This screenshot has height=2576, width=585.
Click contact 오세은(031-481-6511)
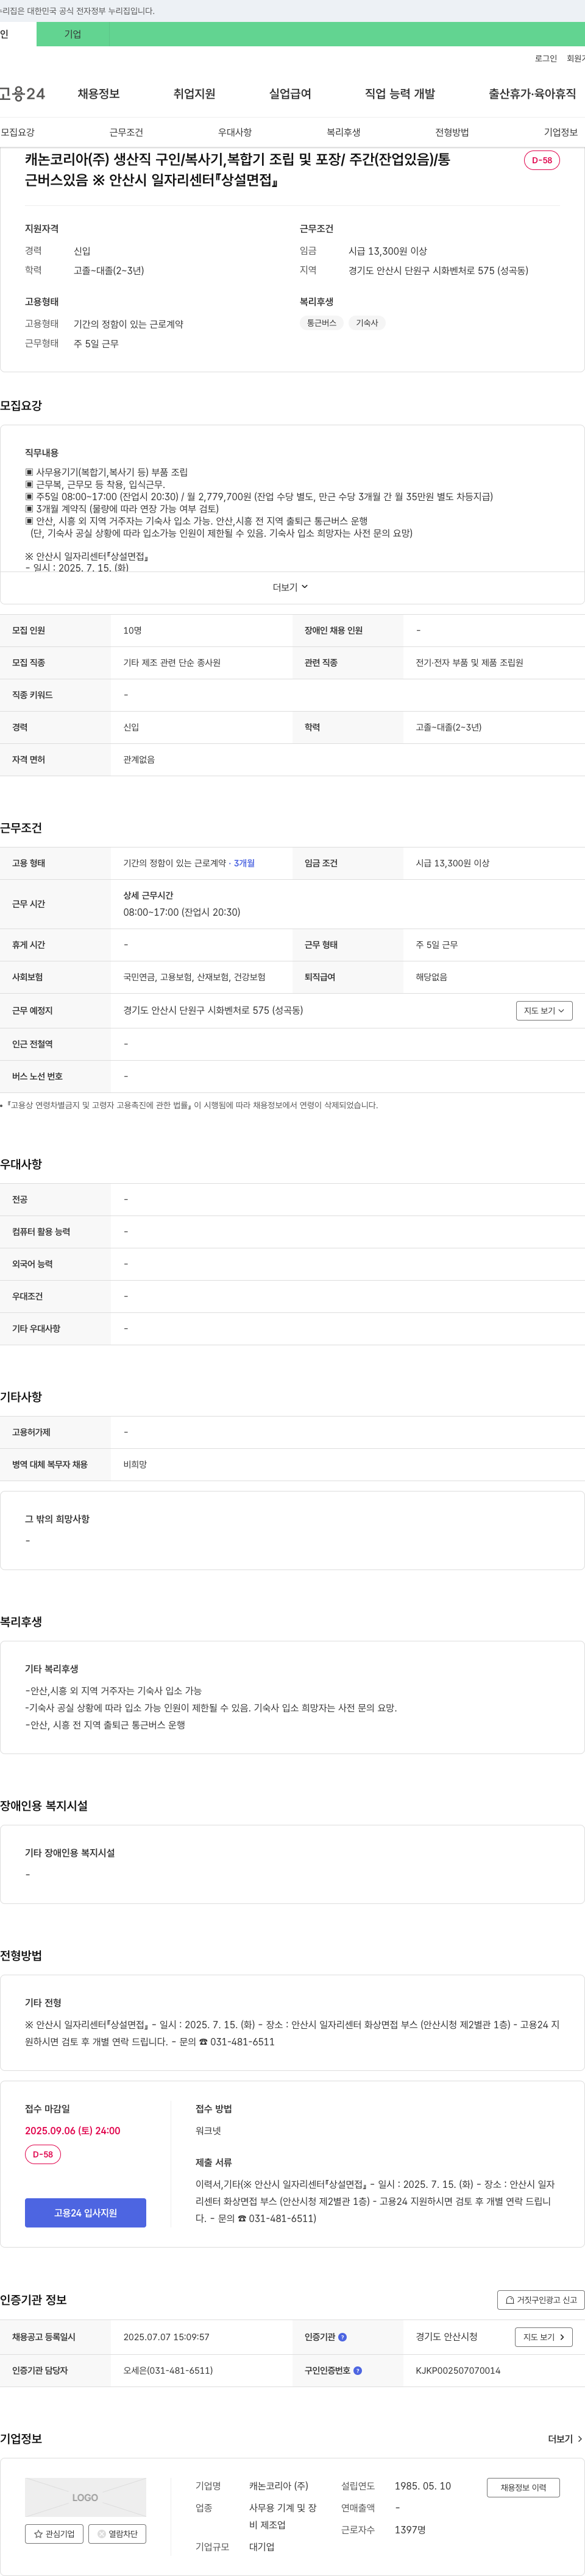(x=168, y=2370)
